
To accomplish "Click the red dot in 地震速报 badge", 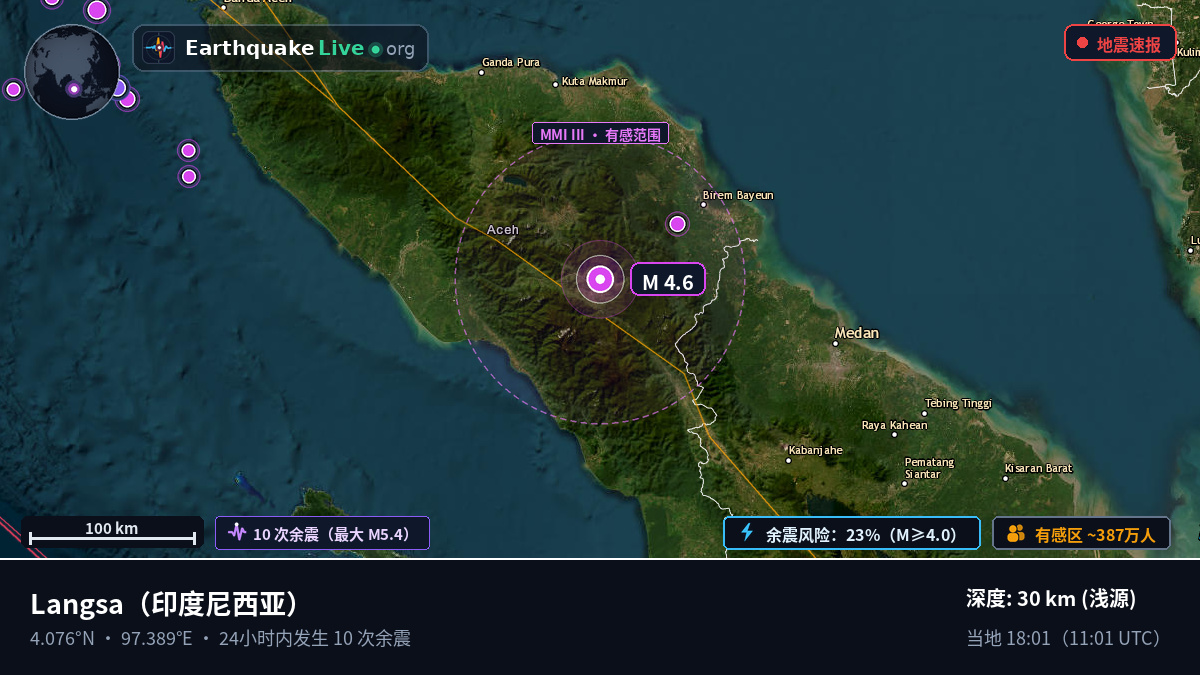I will (1082, 43).
